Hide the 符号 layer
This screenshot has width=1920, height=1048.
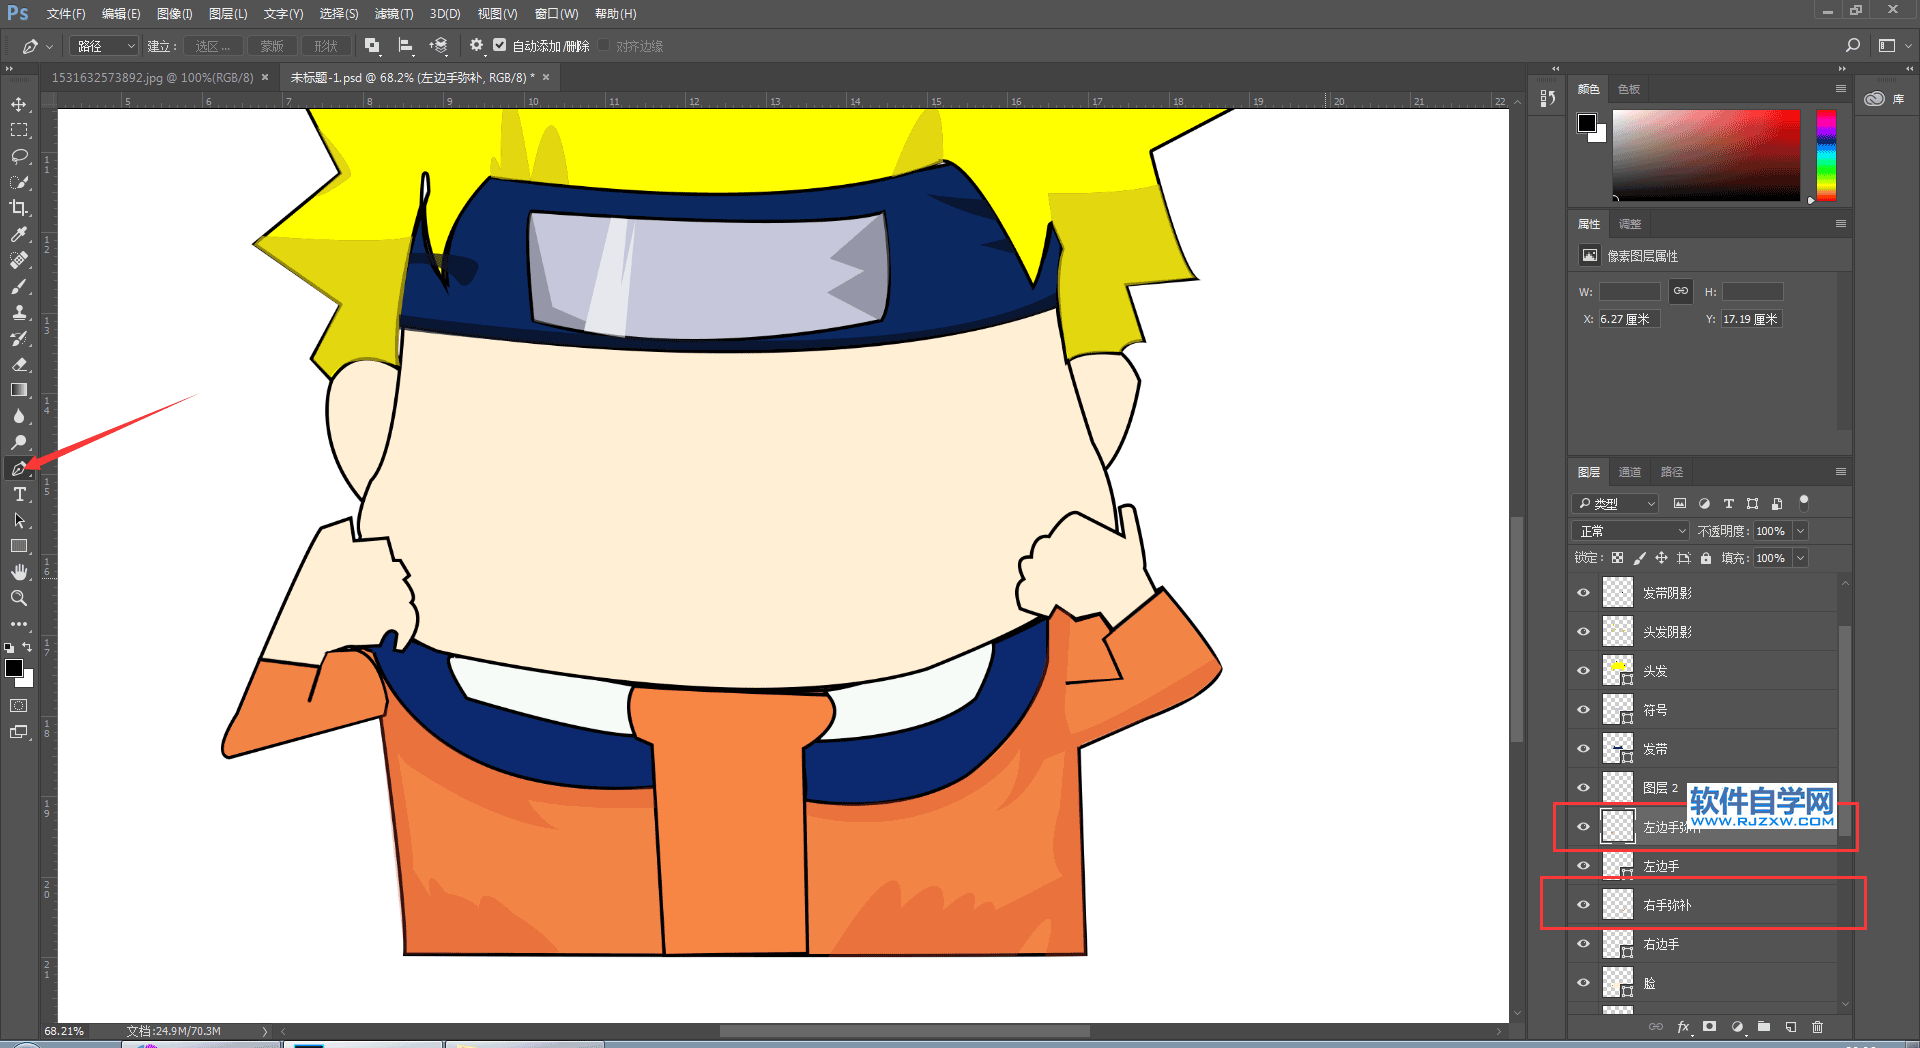tap(1583, 710)
